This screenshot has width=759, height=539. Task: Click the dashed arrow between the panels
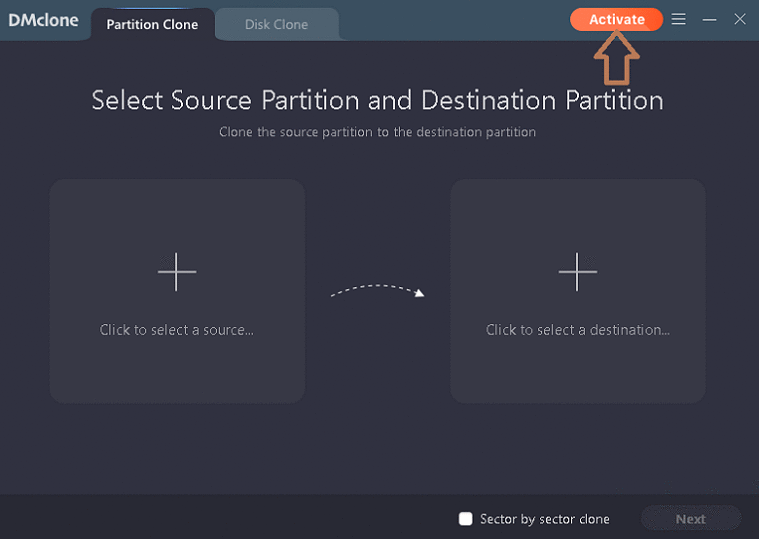(378, 290)
